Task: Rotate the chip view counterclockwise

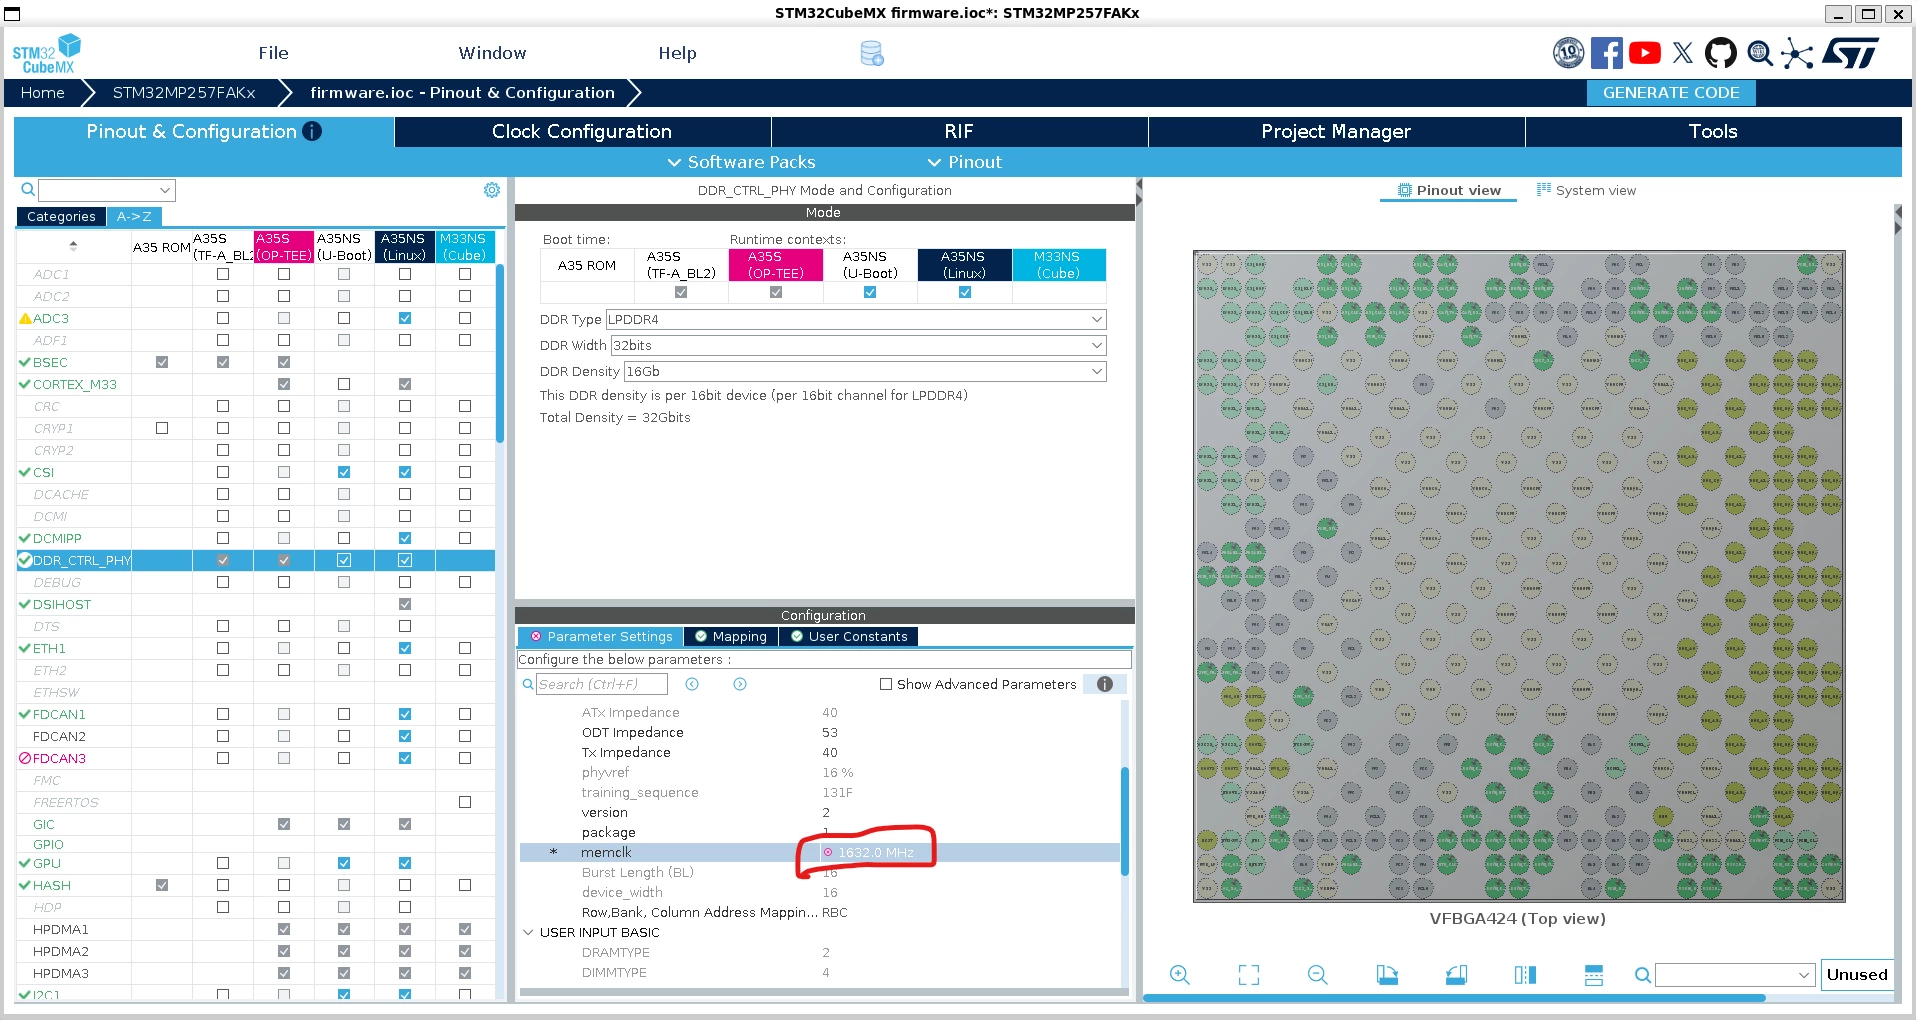Action: pyautogui.click(x=1456, y=975)
